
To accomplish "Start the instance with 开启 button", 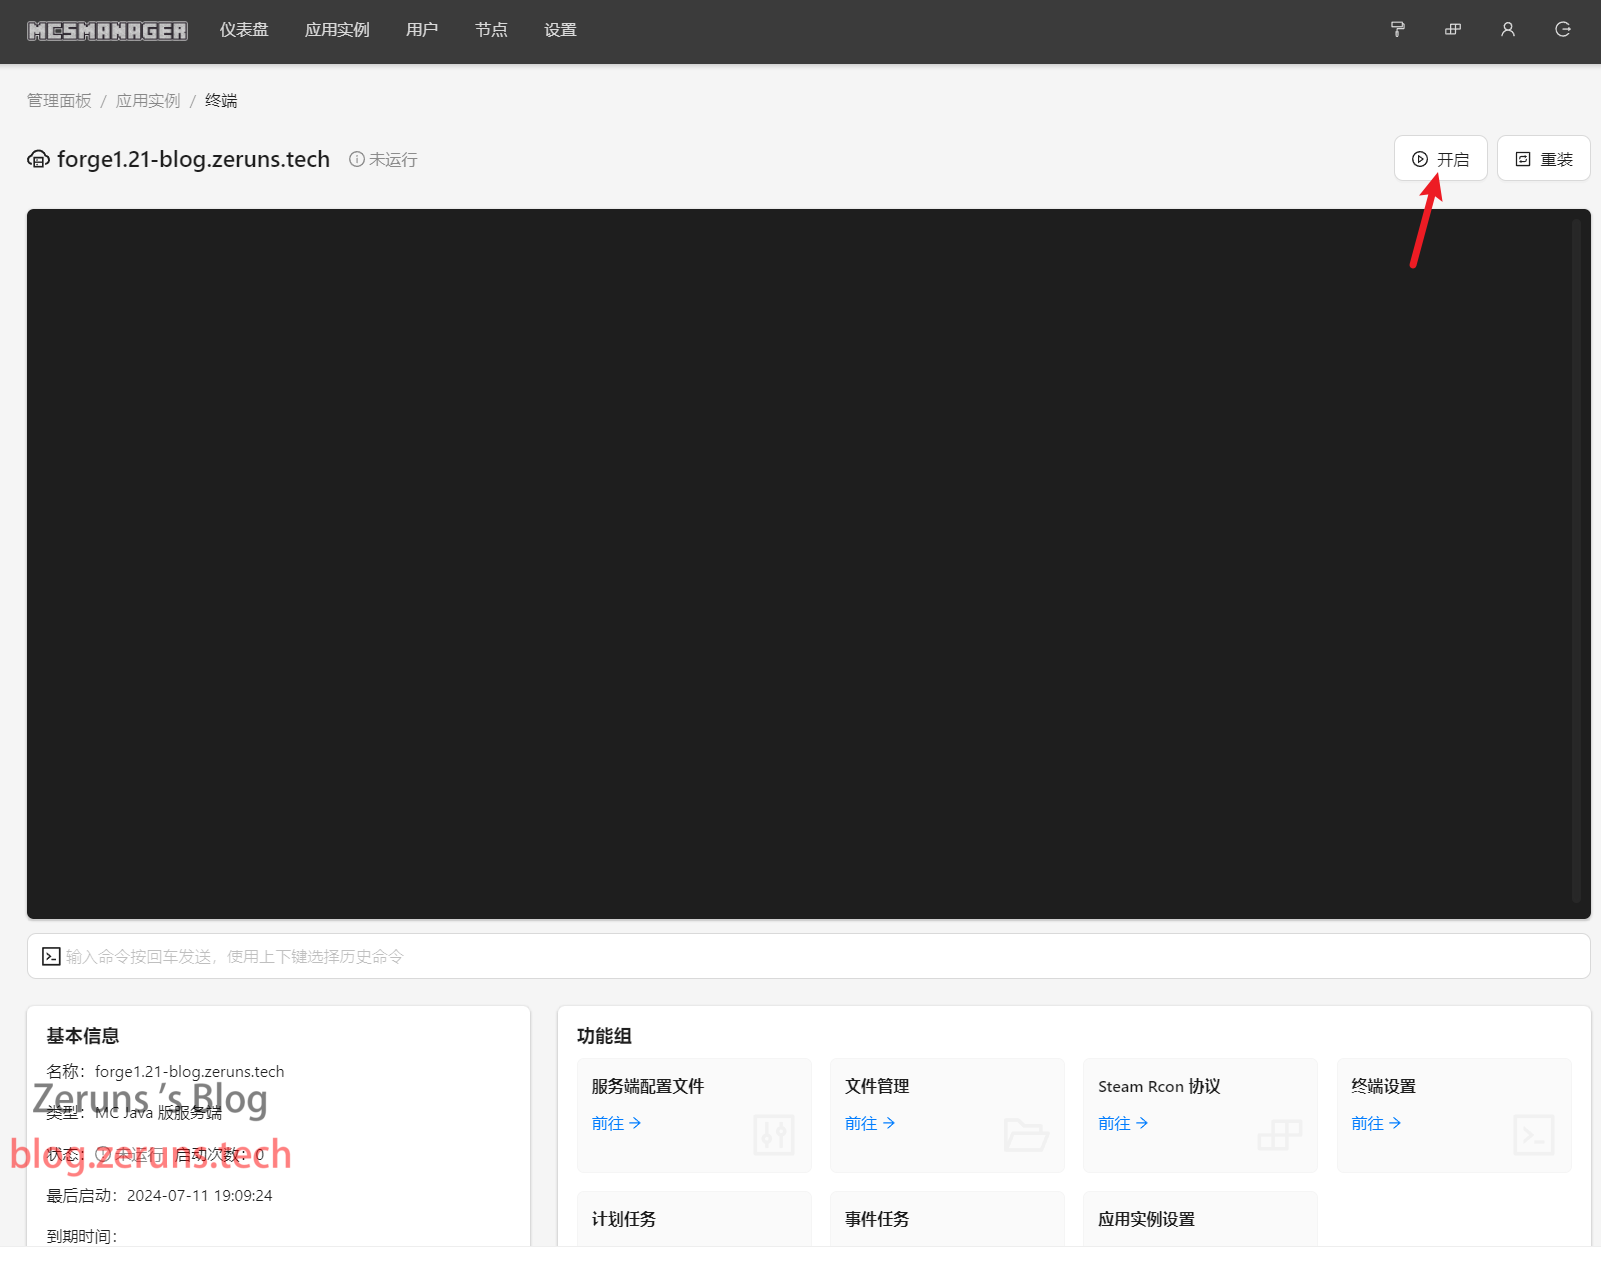I will pyautogui.click(x=1440, y=159).
